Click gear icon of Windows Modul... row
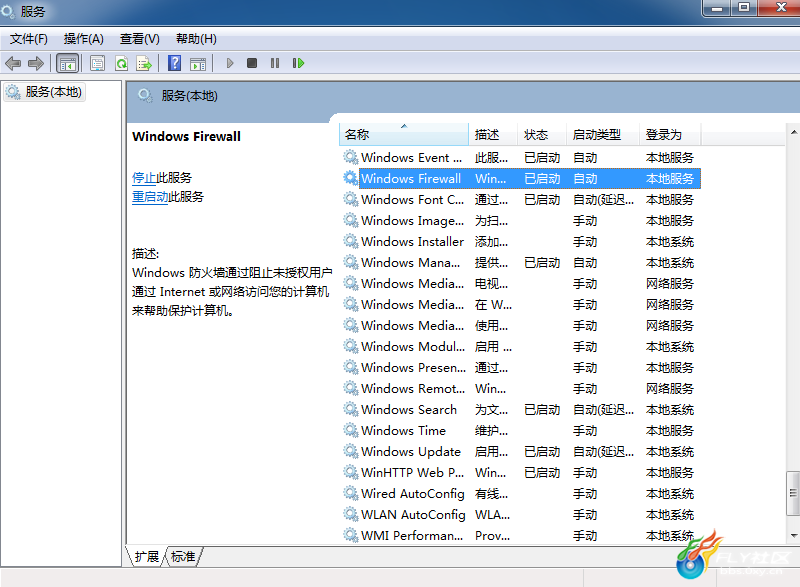Image resolution: width=800 pixels, height=587 pixels. [351, 346]
